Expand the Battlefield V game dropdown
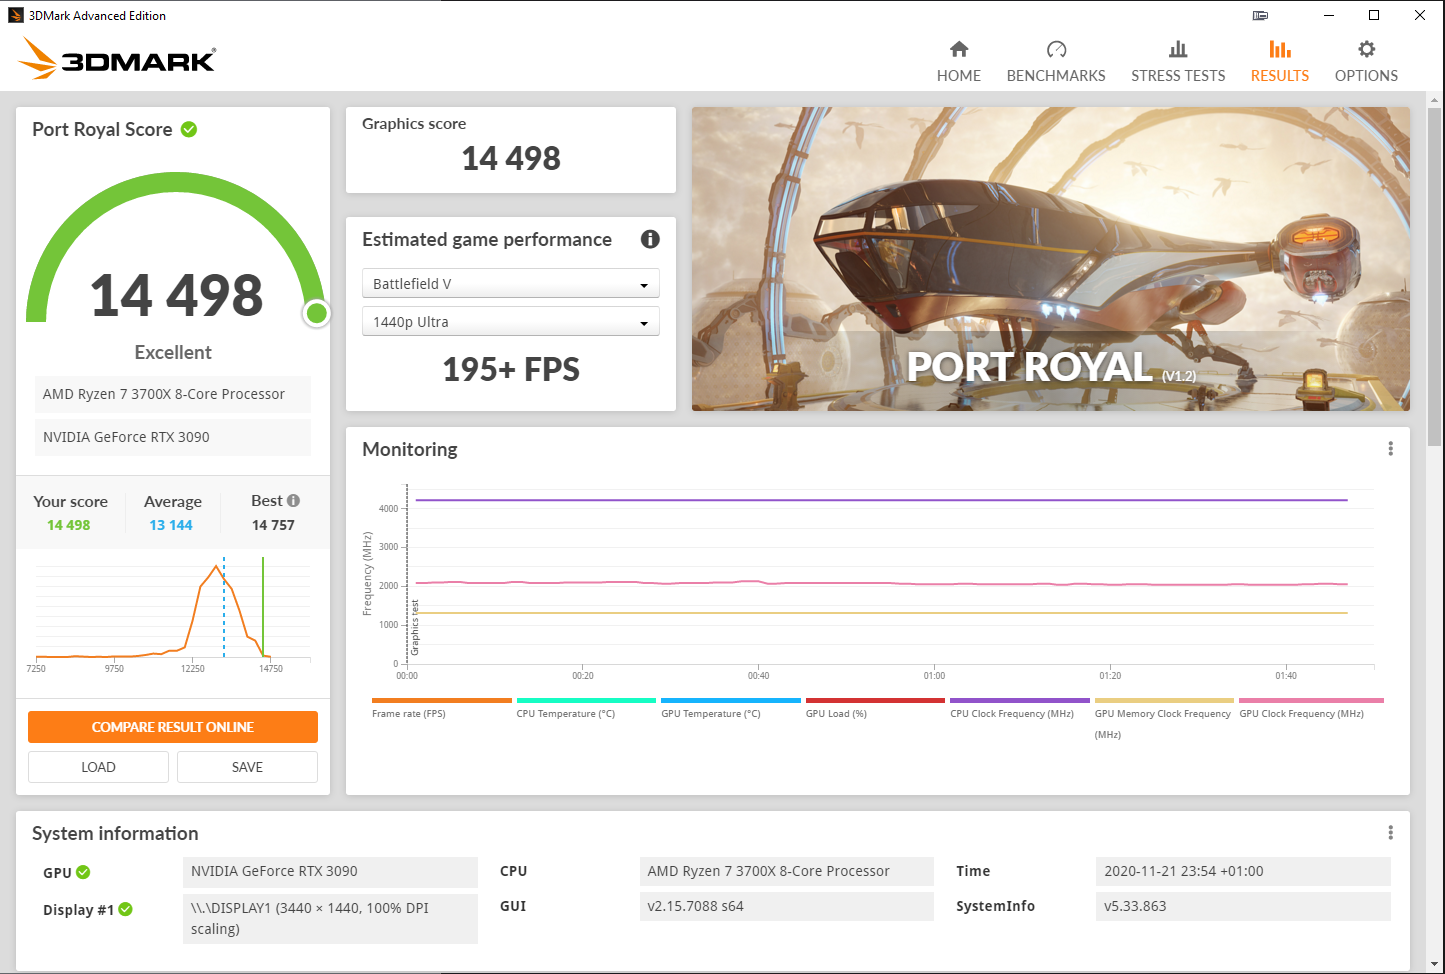 pos(510,284)
